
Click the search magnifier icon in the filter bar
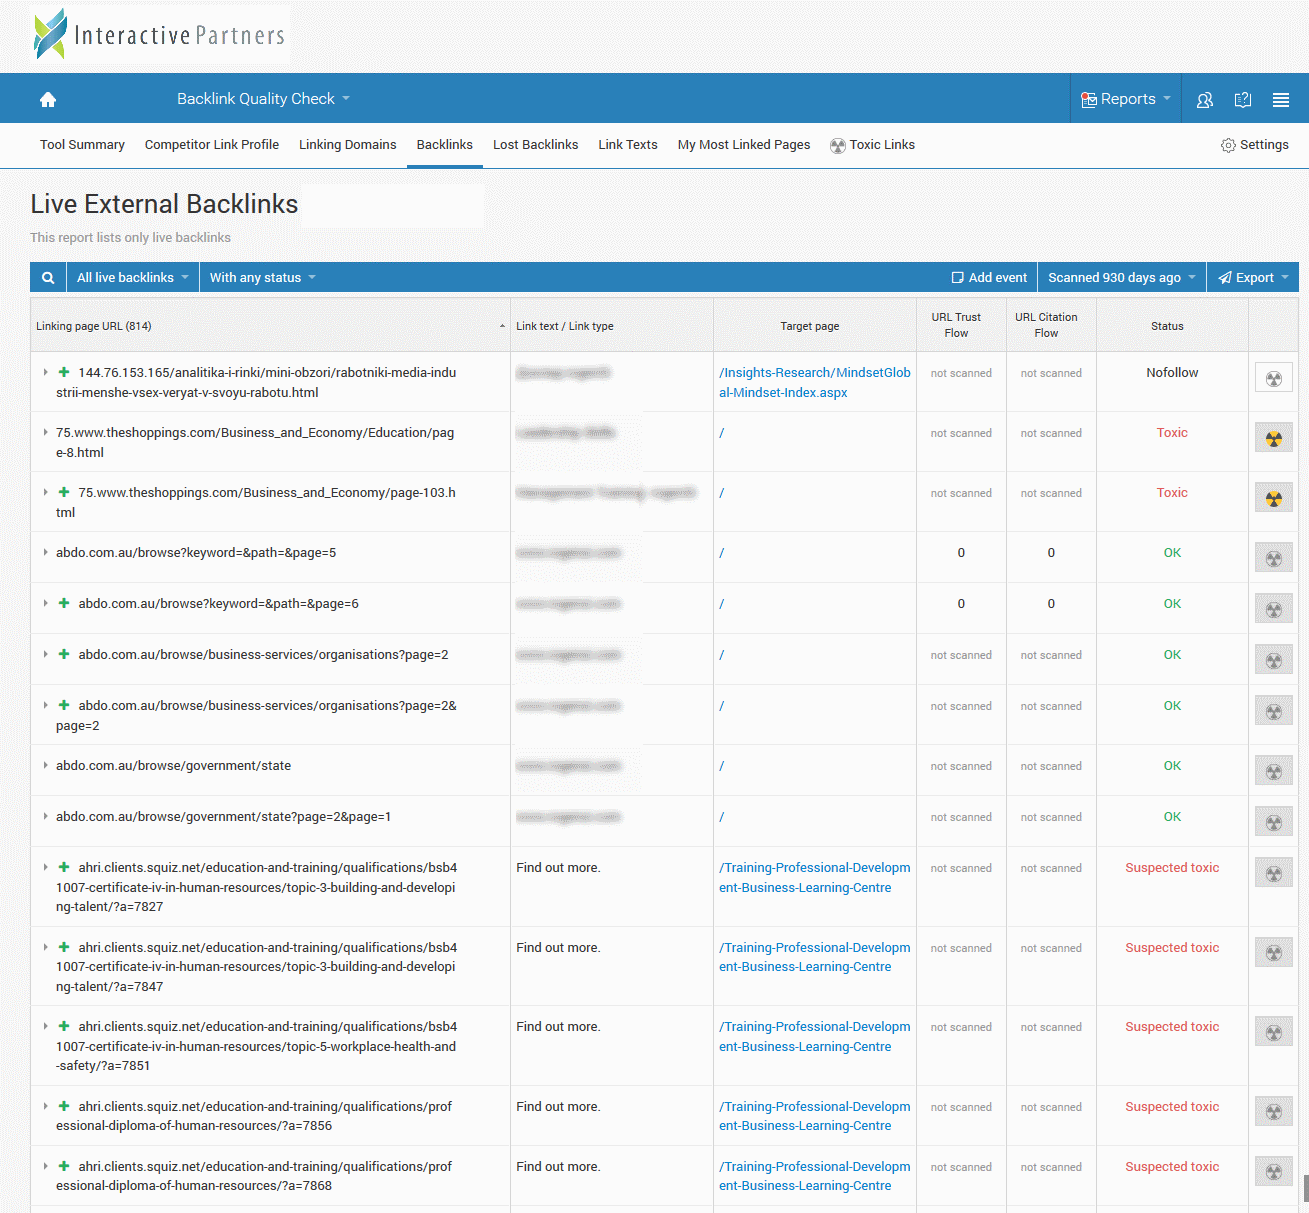pos(48,278)
